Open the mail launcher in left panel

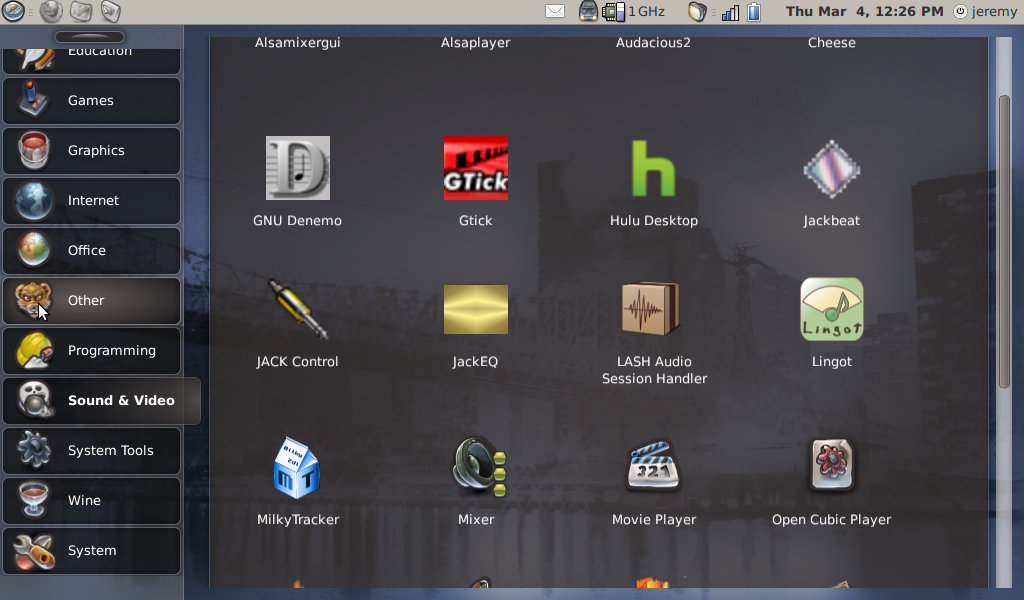[81, 11]
